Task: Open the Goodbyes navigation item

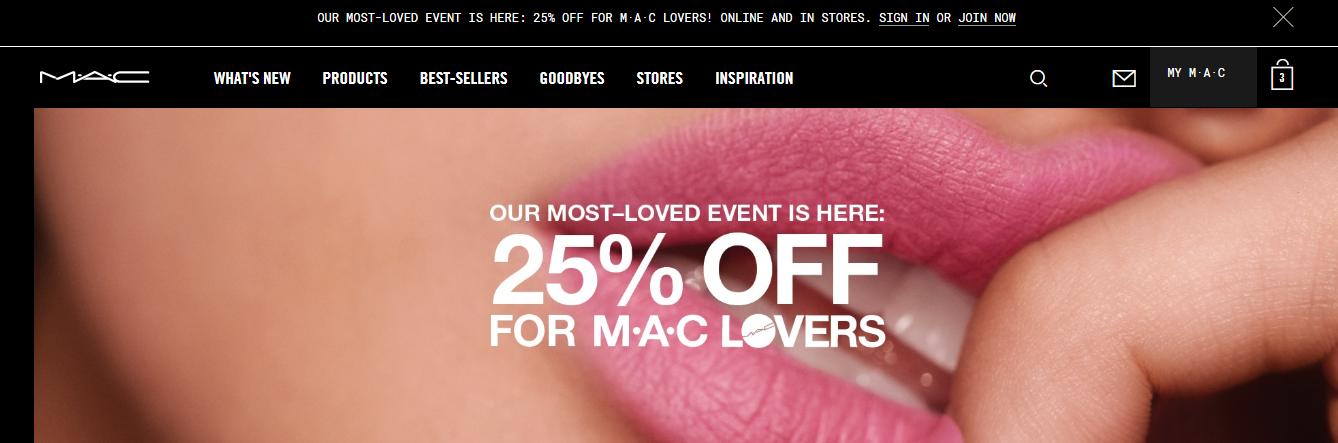Action: coord(572,78)
